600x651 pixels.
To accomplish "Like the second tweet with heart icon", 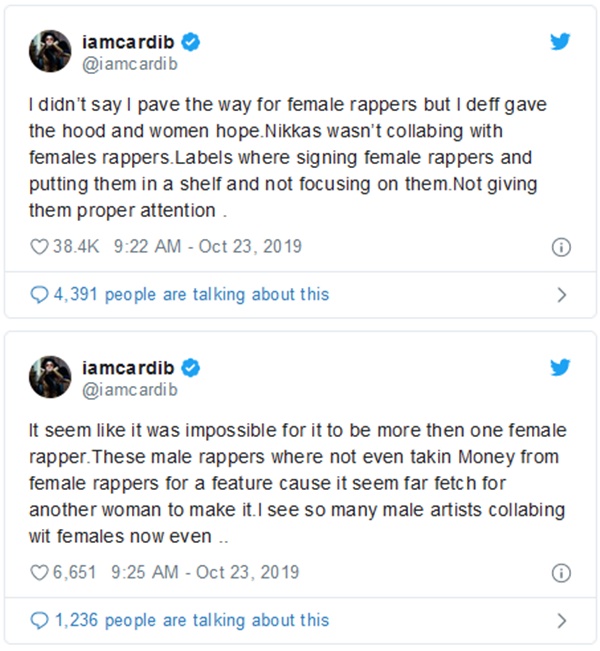I will coord(39,573).
